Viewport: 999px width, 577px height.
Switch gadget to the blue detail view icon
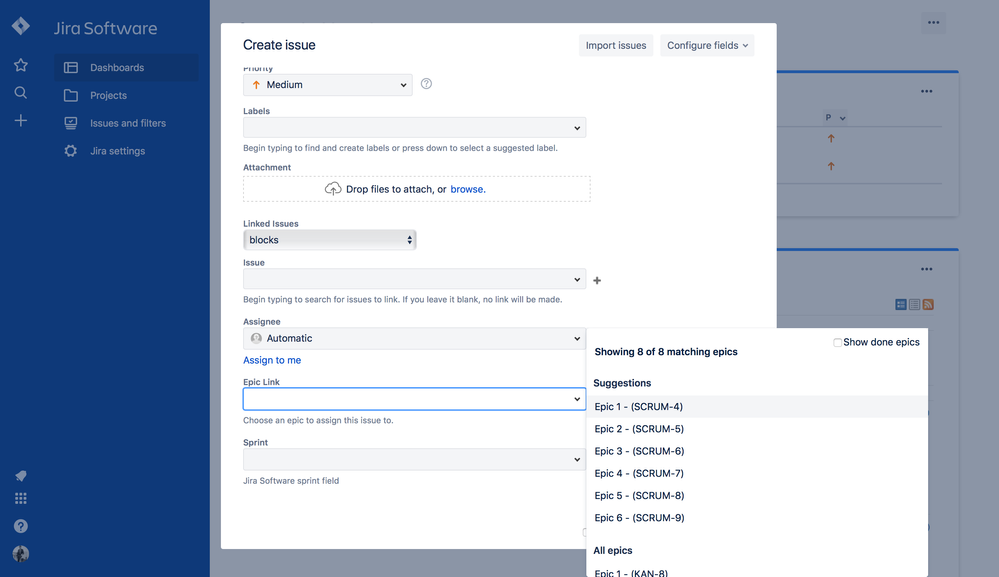[901, 304]
